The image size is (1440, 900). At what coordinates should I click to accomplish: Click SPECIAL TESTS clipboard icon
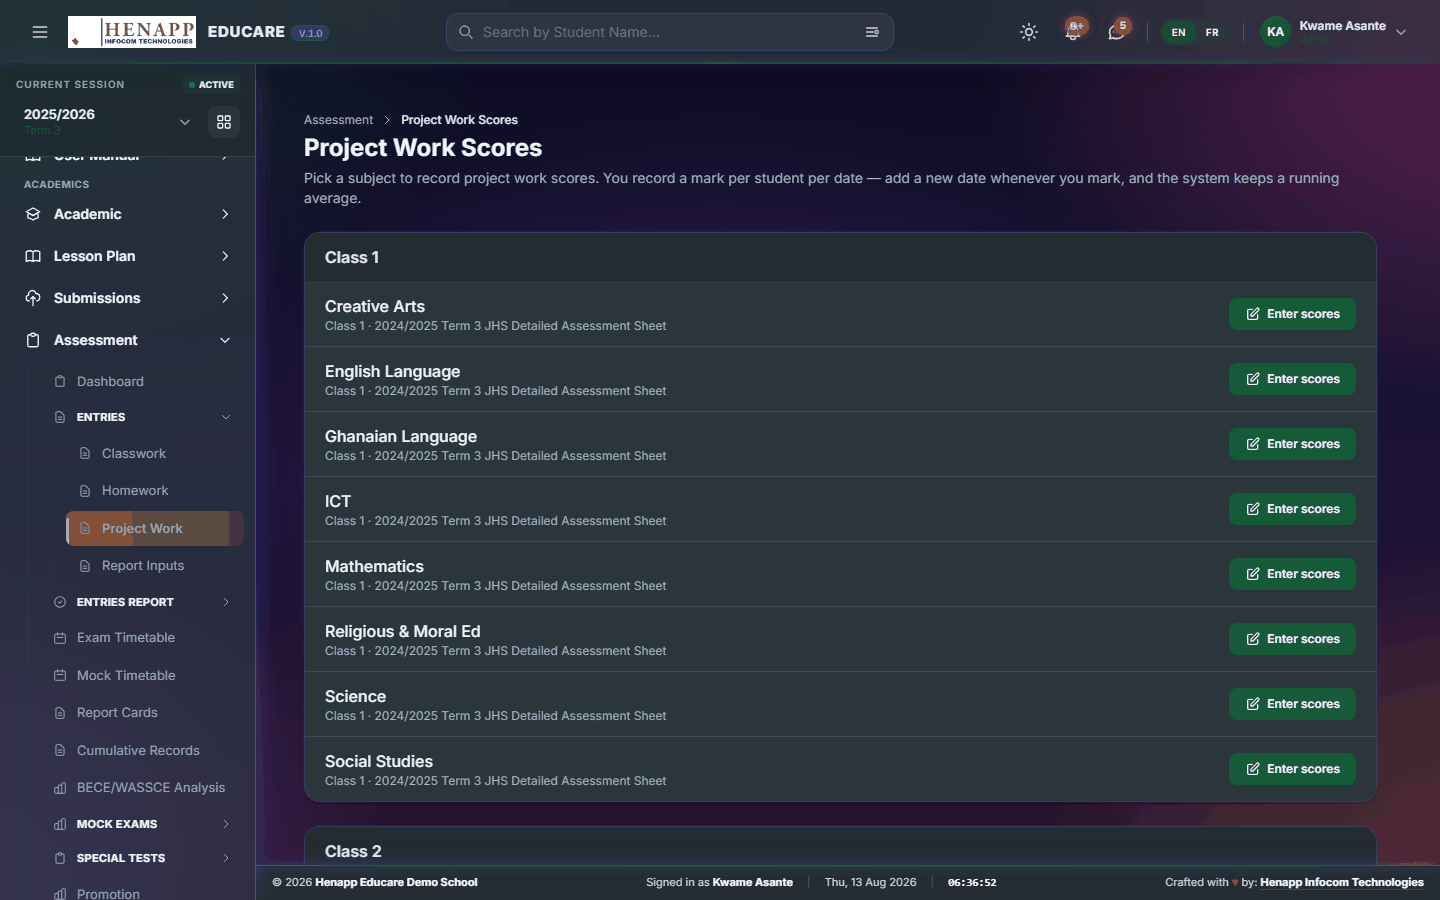(60, 858)
